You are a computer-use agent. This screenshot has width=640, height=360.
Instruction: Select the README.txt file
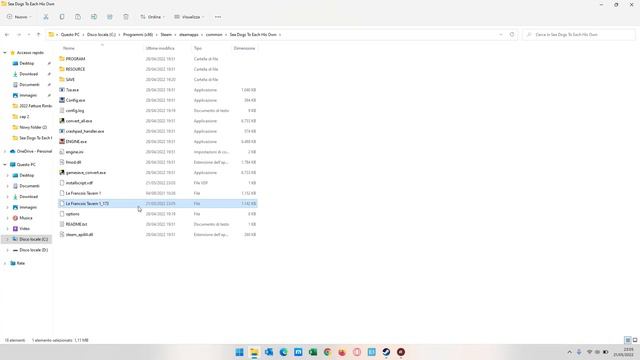point(158,224)
